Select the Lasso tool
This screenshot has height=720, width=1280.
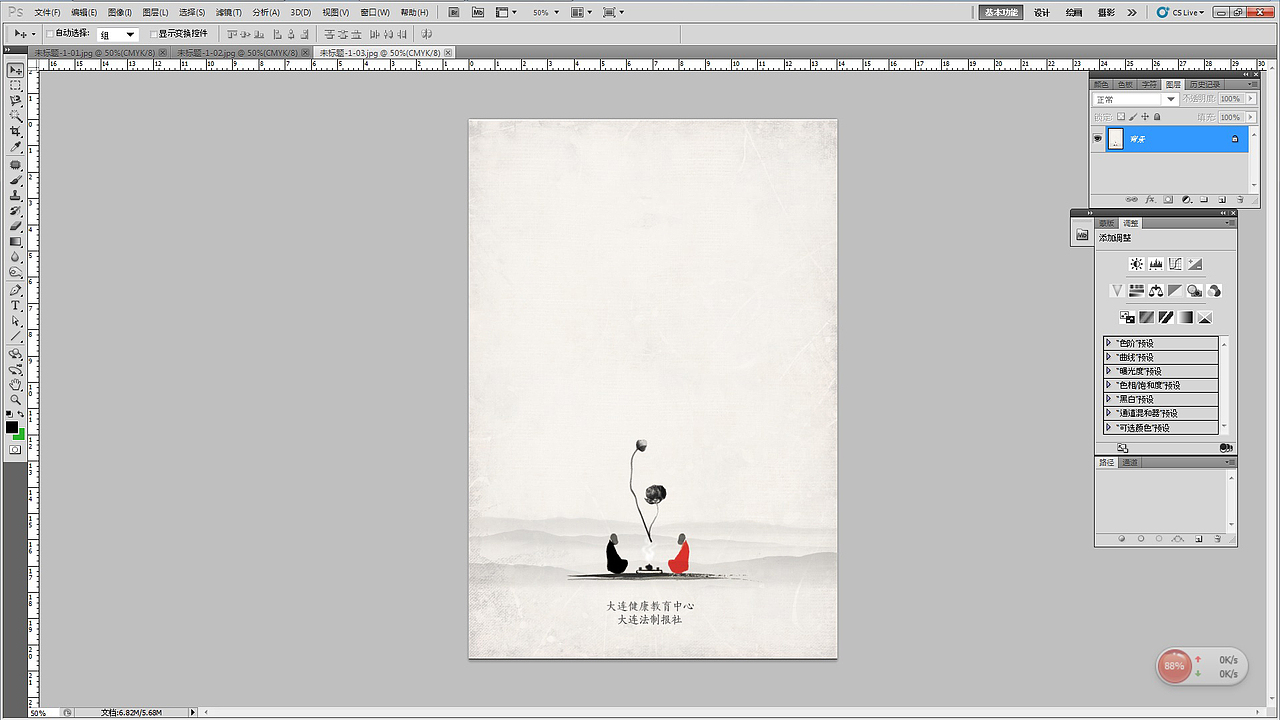[x=15, y=101]
